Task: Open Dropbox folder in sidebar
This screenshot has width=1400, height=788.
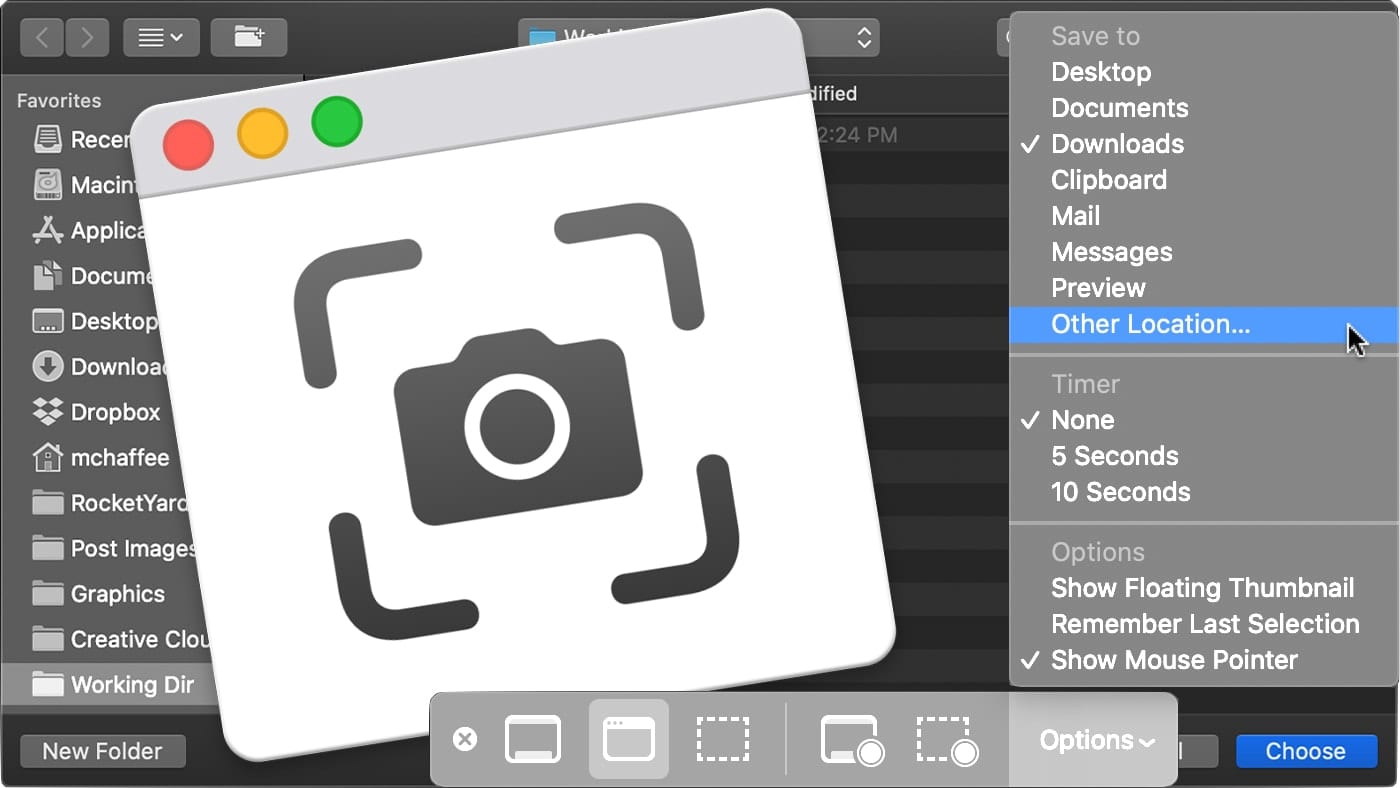Action: pyautogui.click(x=115, y=412)
